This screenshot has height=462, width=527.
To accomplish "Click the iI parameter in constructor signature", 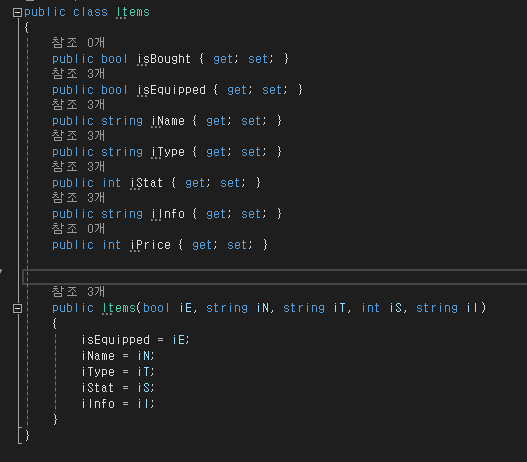I will [x=472, y=308].
